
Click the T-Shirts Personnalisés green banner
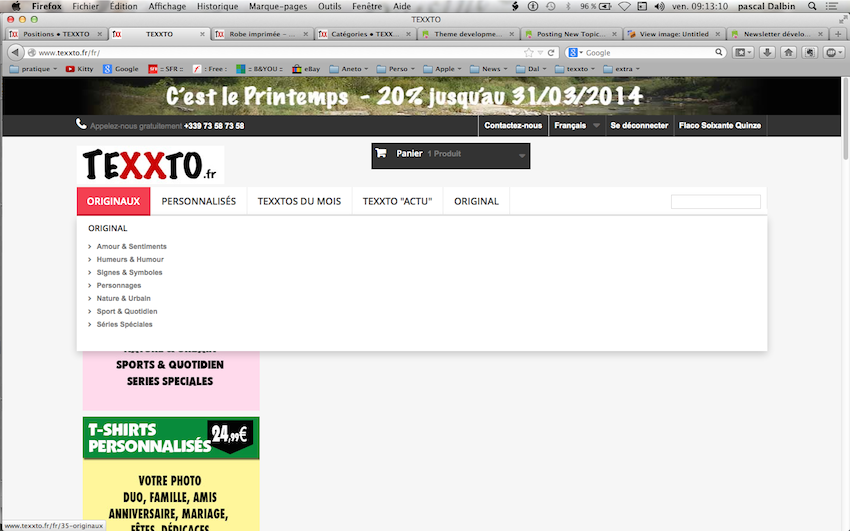click(x=171, y=437)
